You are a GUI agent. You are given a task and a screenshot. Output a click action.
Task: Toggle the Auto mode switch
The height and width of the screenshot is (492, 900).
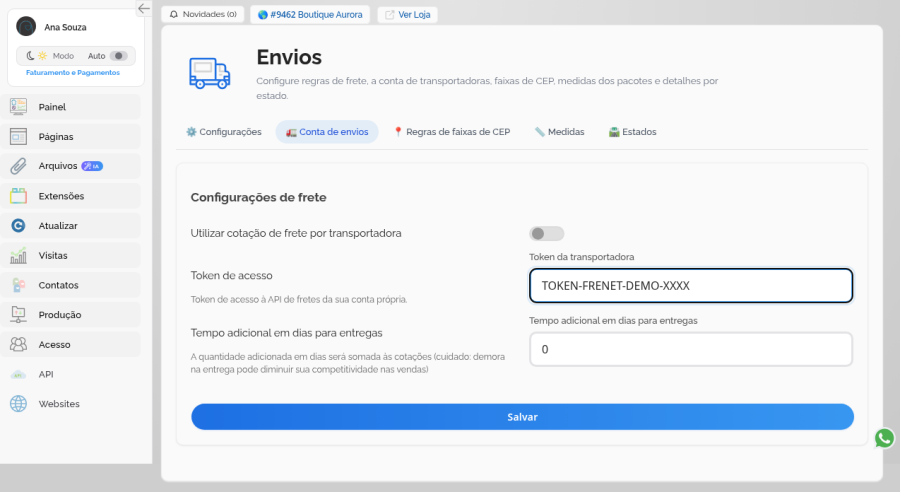(119, 56)
